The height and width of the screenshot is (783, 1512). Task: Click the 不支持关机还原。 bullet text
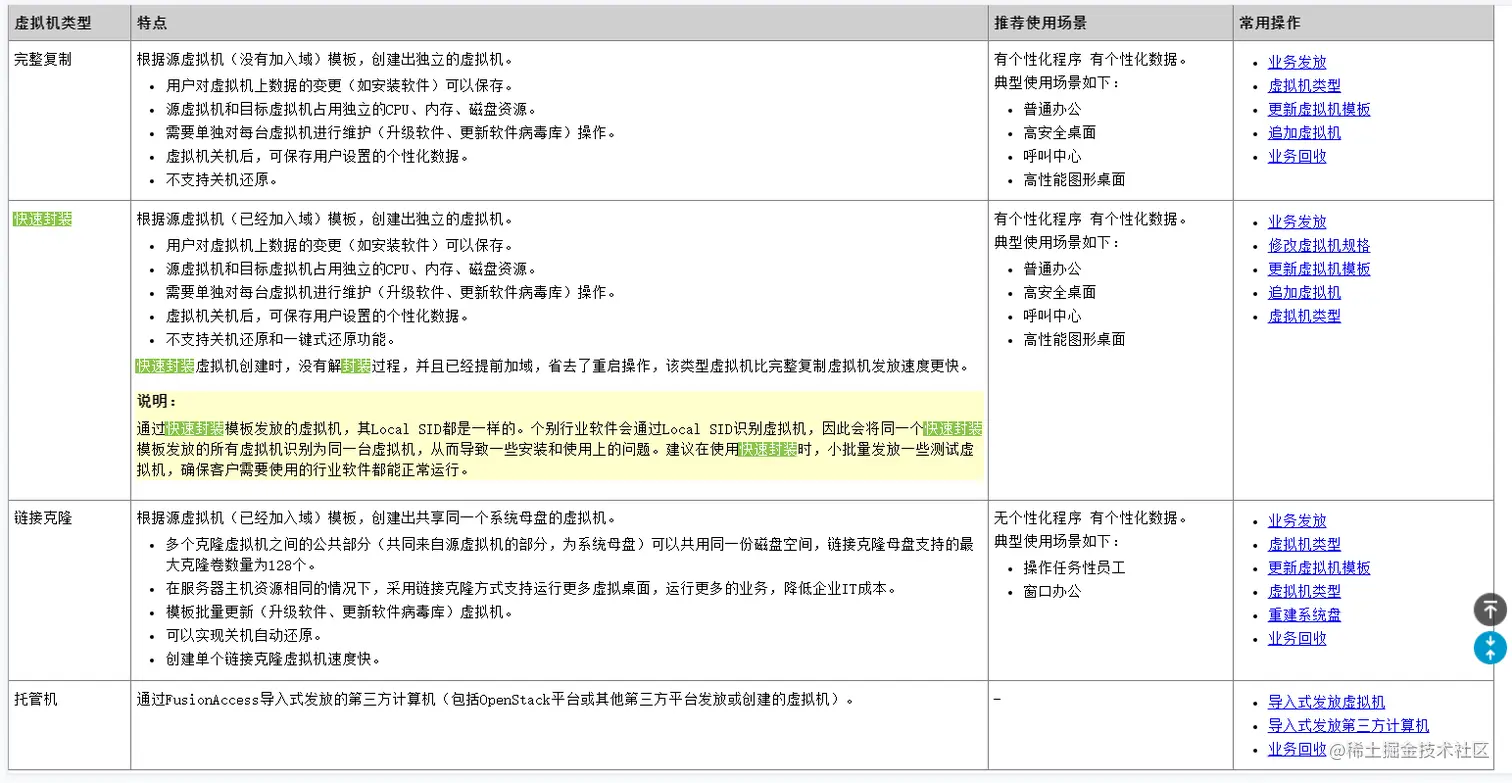(221, 180)
